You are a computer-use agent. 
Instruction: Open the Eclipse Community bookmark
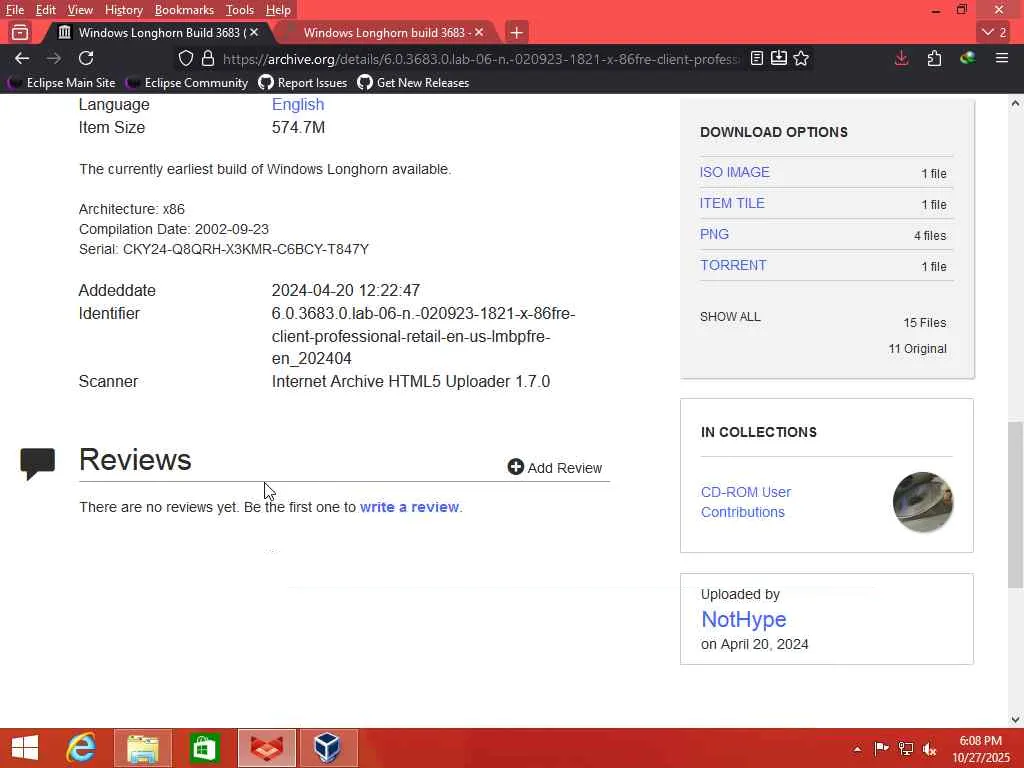click(187, 83)
